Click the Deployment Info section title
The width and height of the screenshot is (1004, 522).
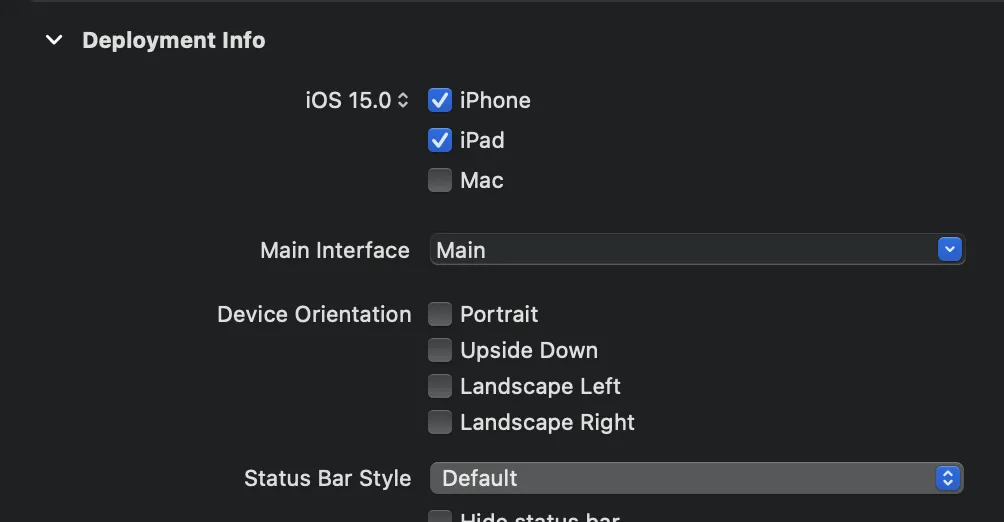click(x=174, y=41)
